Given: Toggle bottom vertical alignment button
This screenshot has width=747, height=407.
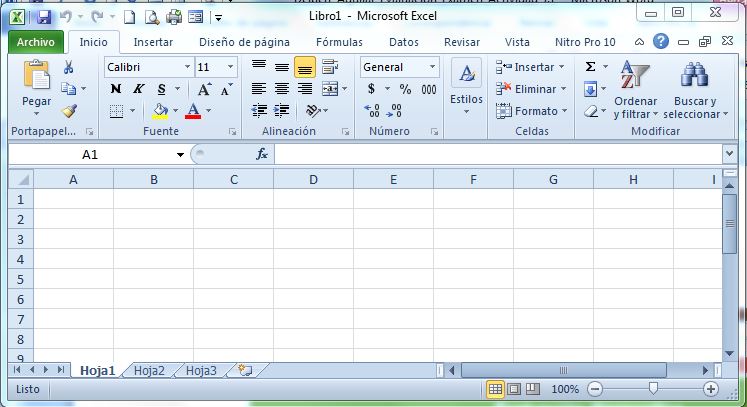Looking at the screenshot, I should click(305, 67).
